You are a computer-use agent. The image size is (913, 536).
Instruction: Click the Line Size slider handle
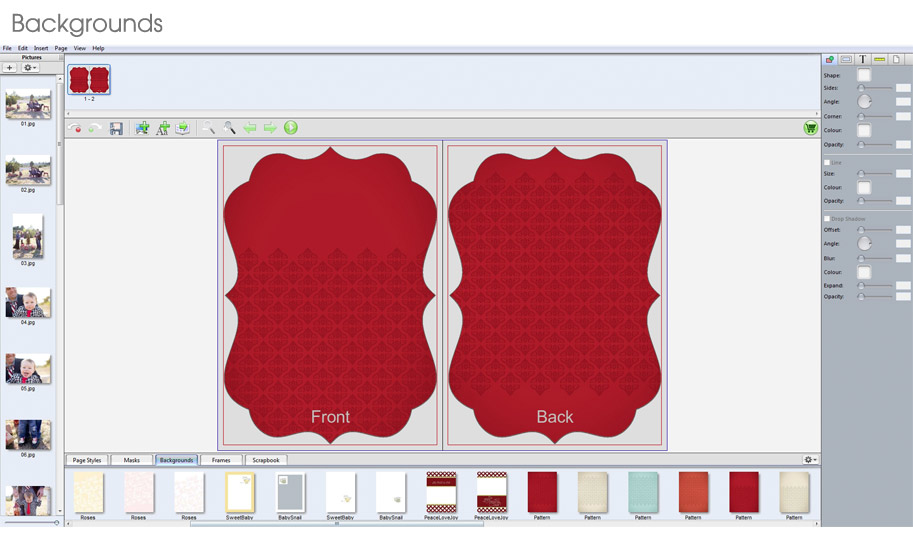click(x=861, y=173)
